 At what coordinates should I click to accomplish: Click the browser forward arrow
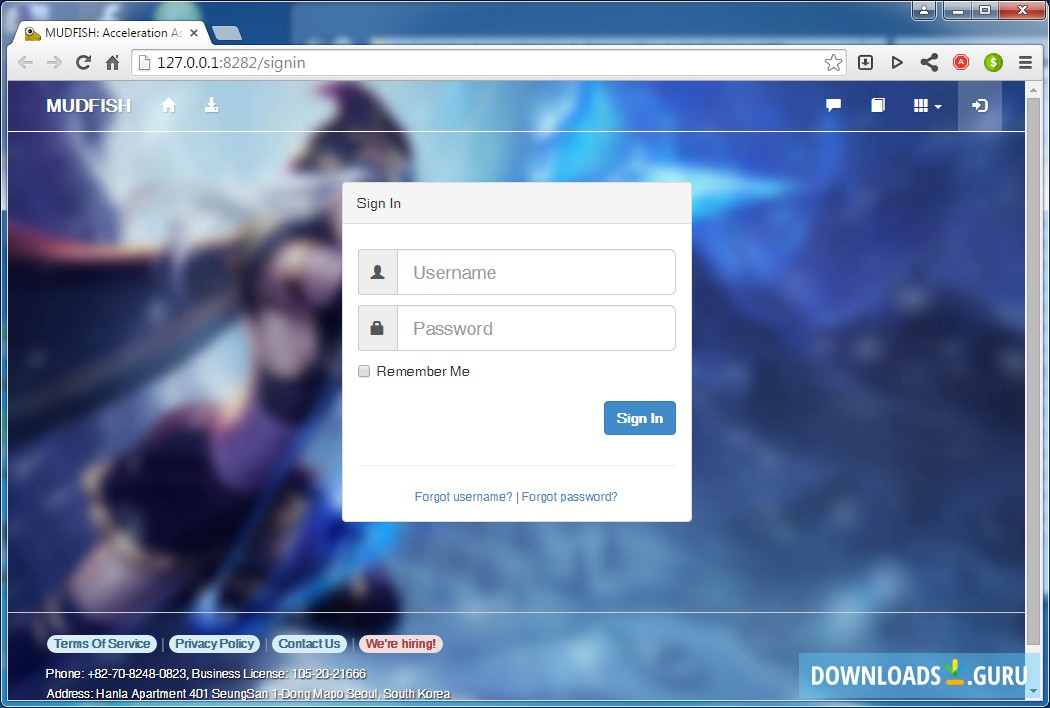coord(54,62)
